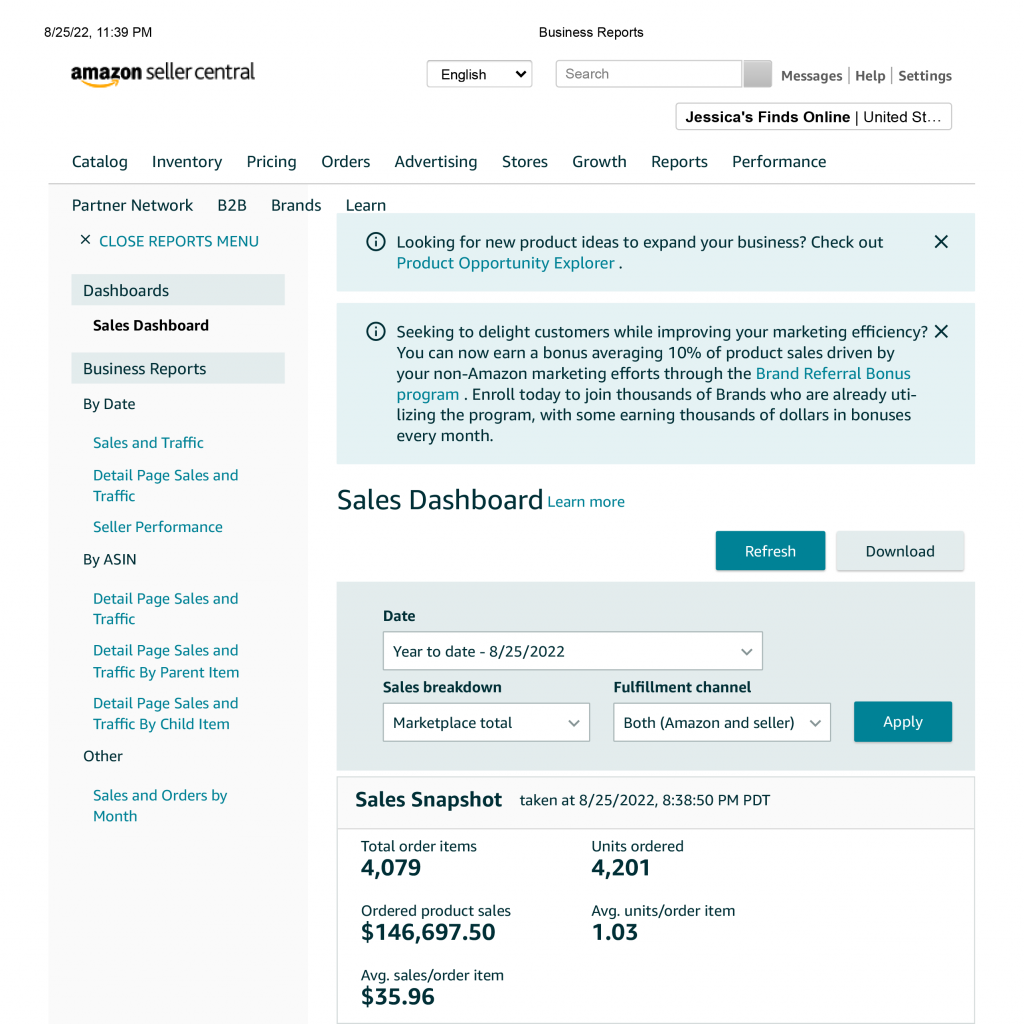Apply the selected dashboard filters

pyautogui.click(x=902, y=721)
